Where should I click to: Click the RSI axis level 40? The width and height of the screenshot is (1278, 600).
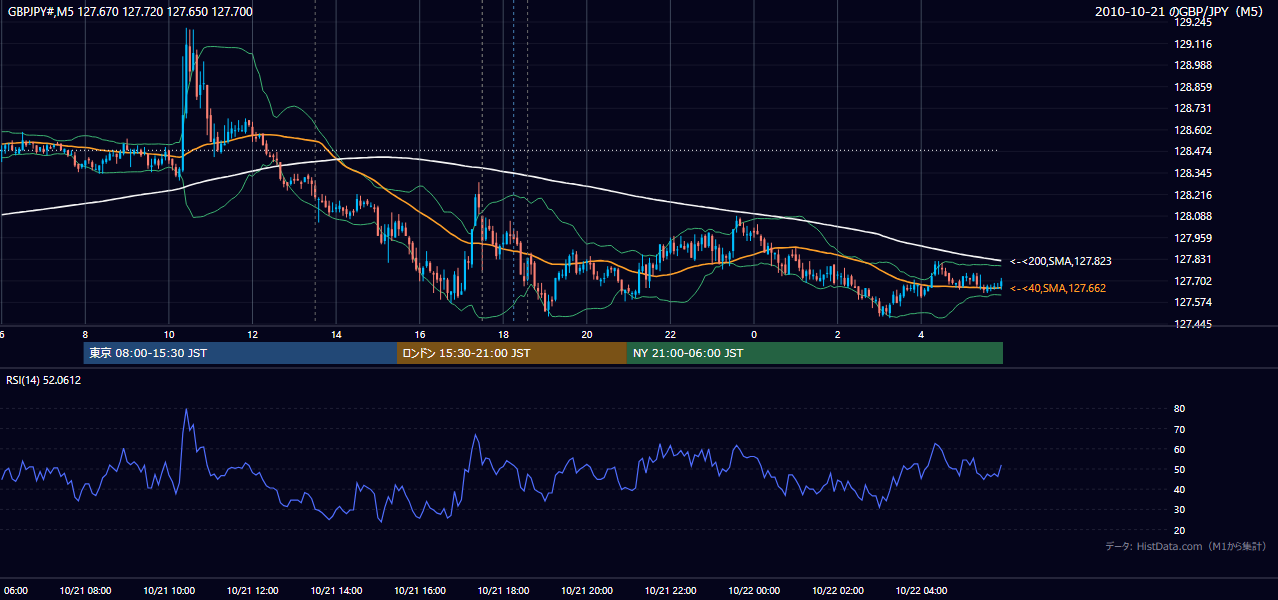pos(1180,489)
